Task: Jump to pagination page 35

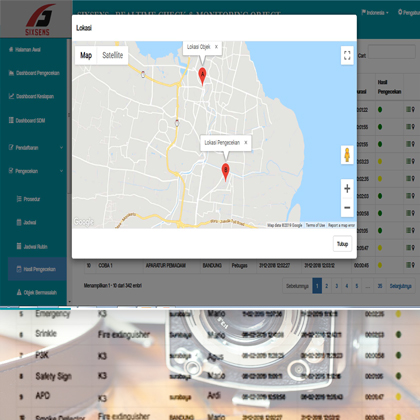Action: pyautogui.click(x=380, y=286)
